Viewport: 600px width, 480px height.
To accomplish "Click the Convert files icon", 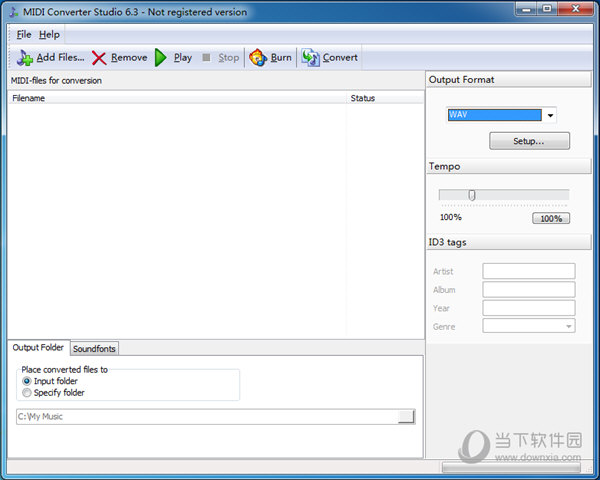I will [310, 58].
